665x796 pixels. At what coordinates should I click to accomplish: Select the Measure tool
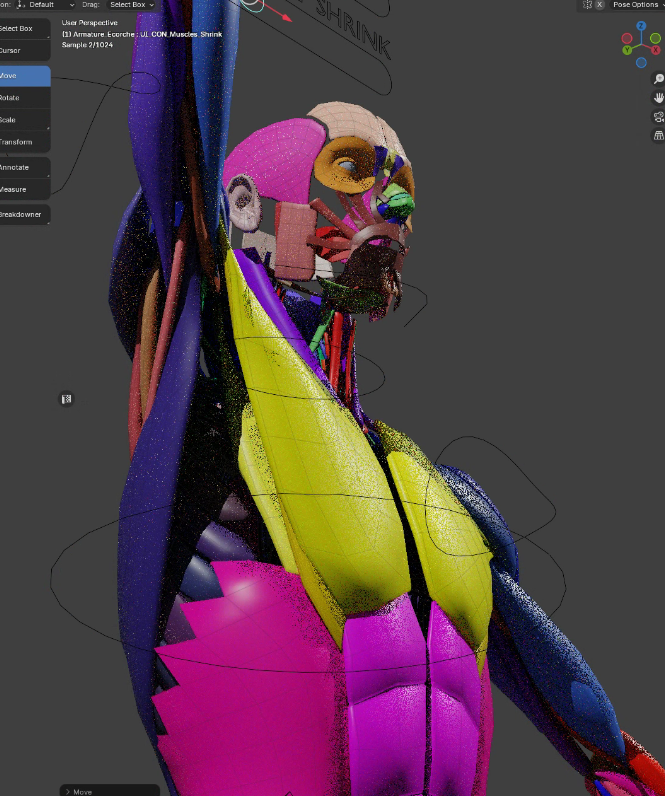pos(24,189)
